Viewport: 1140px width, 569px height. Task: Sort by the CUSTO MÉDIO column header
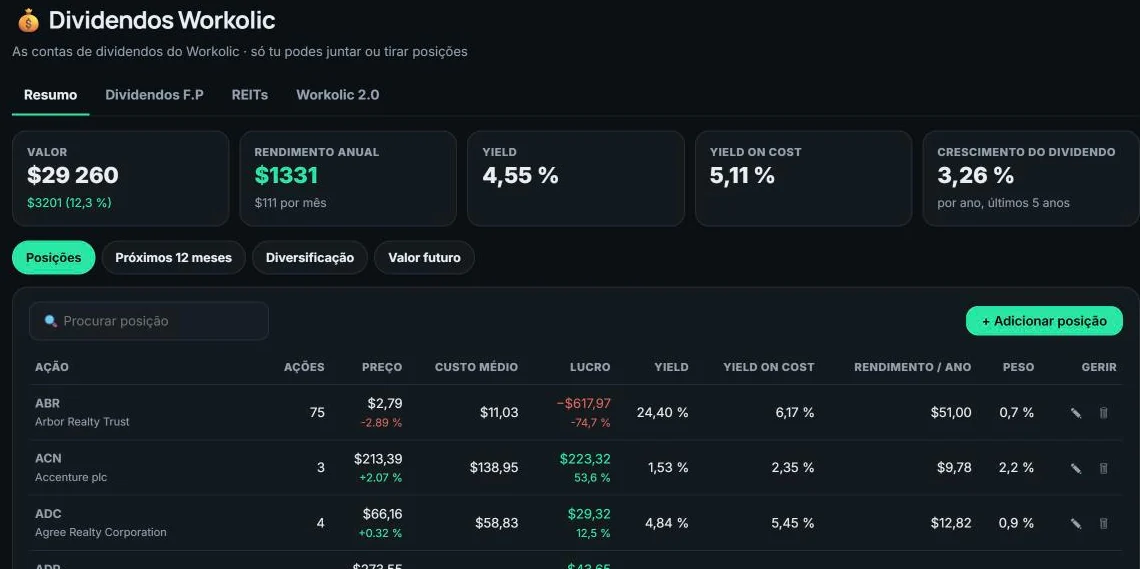click(x=476, y=367)
